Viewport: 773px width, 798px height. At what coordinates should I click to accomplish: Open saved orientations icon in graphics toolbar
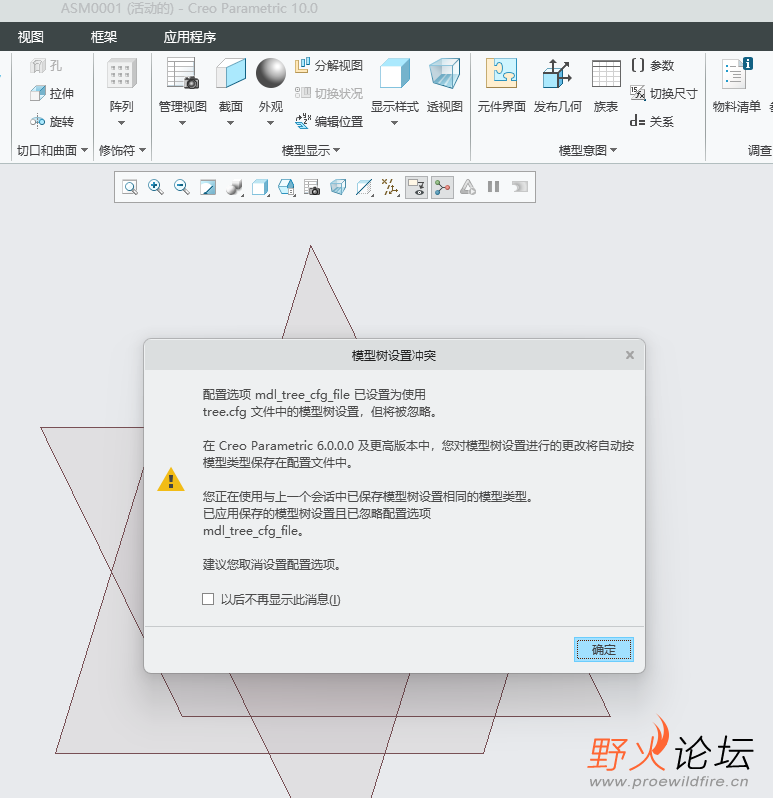[x=287, y=187]
